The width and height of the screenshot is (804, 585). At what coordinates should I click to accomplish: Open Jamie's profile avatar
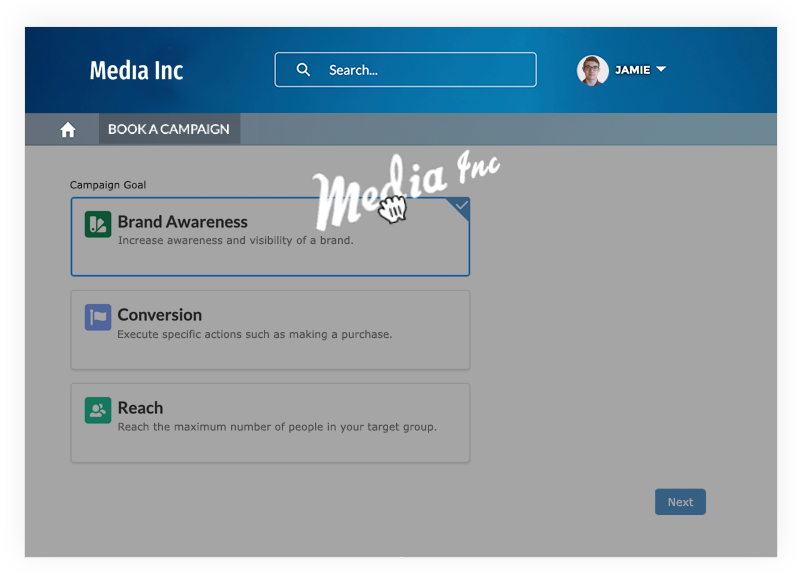click(x=592, y=70)
